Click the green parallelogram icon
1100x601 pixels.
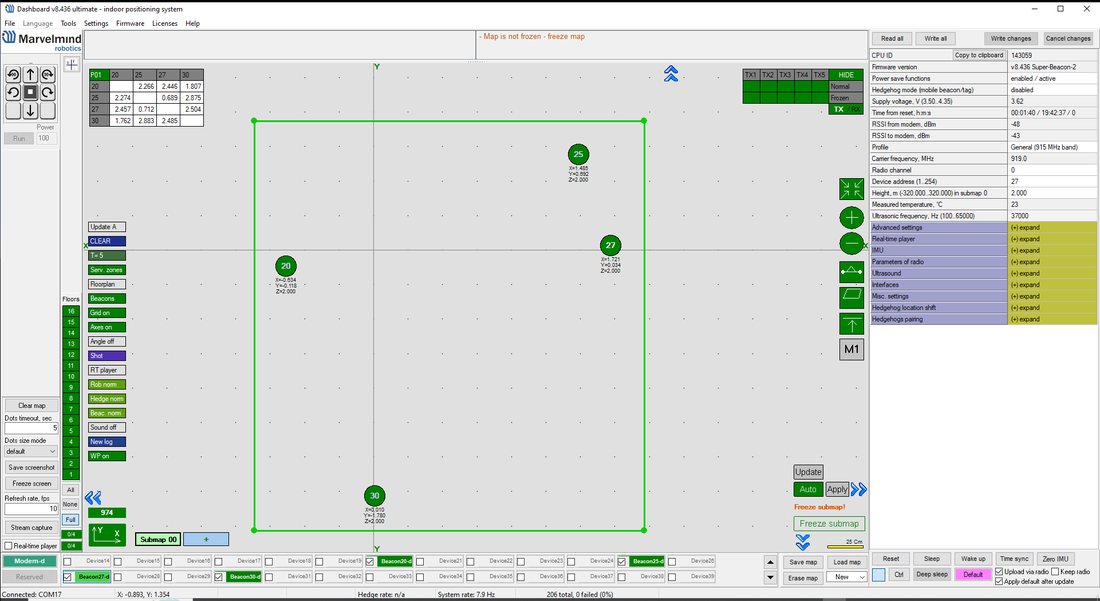852,297
